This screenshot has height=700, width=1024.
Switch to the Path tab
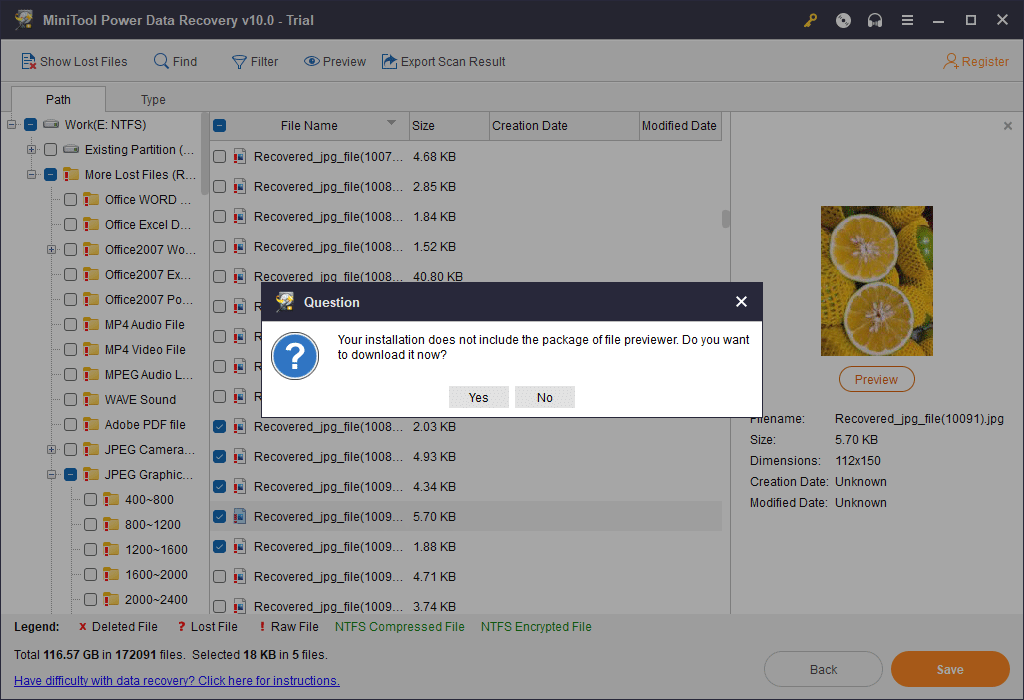pyautogui.click(x=58, y=99)
